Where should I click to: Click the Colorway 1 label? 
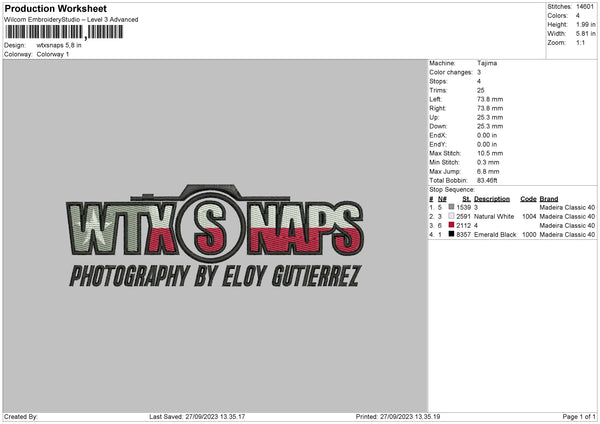tap(53, 54)
